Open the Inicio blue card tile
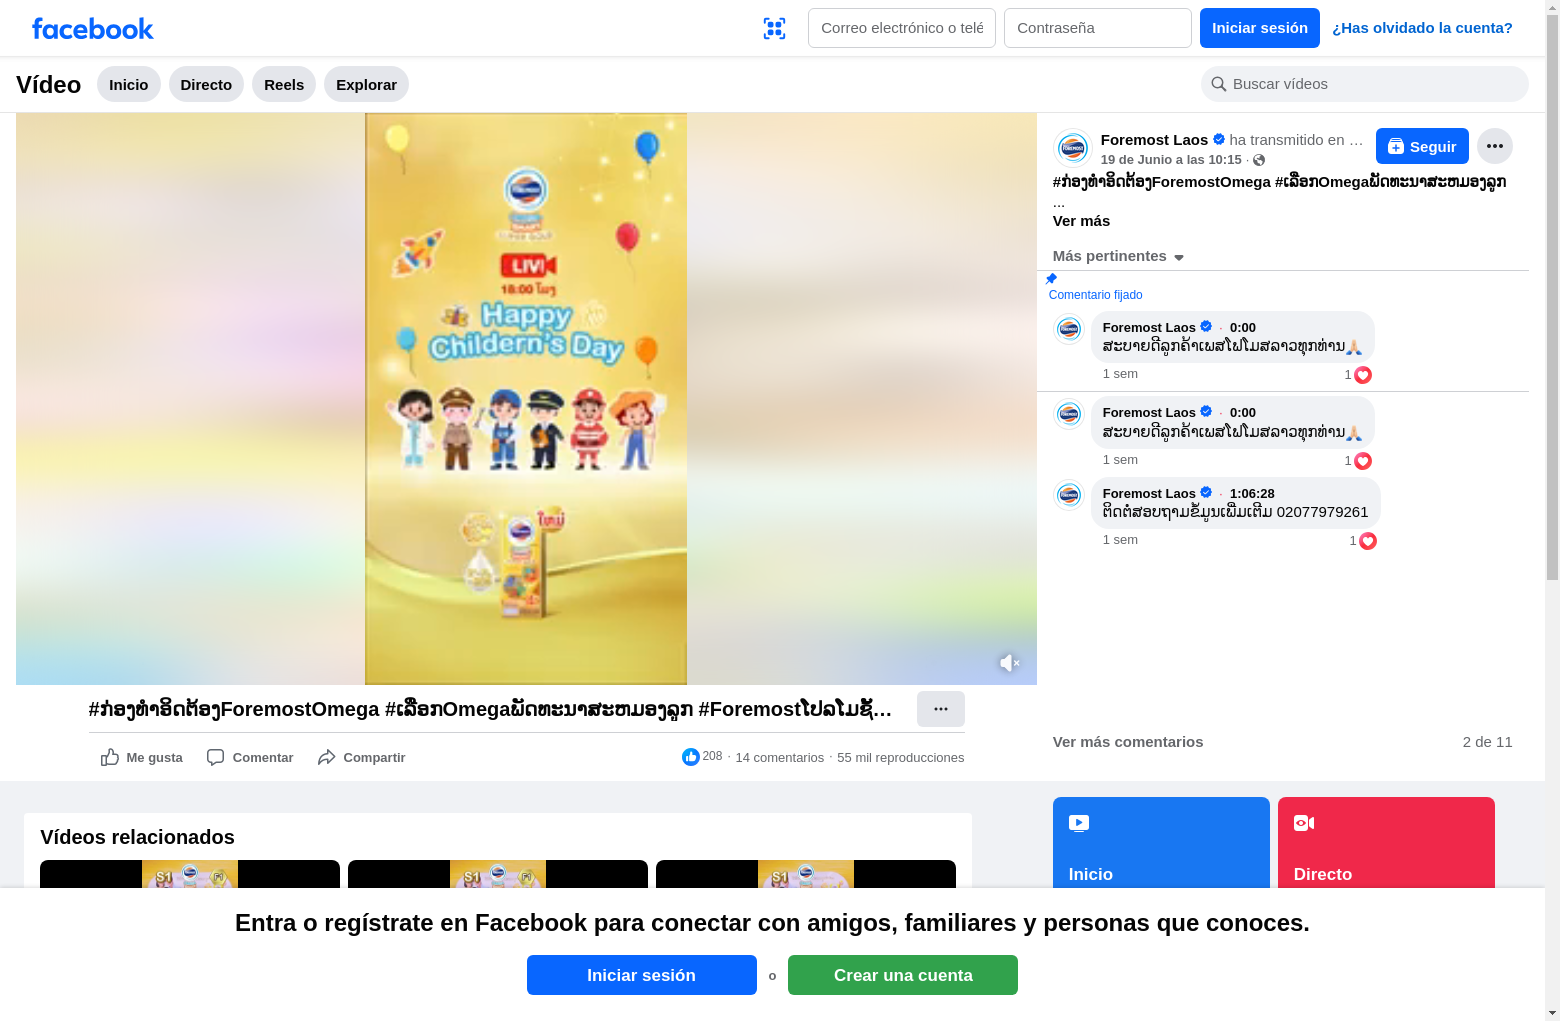The height and width of the screenshot is (1021, 1560). (x=1161, y=843)
